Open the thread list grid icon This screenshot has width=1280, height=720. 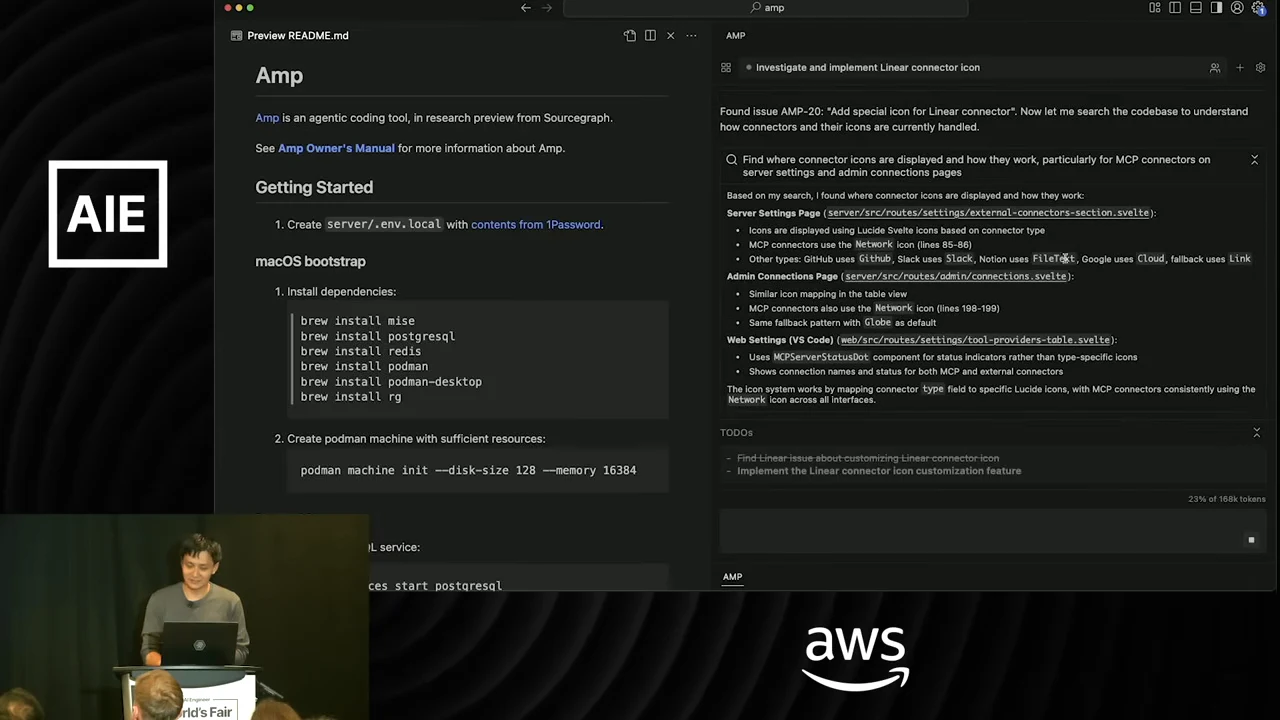(x=726, y=68)
